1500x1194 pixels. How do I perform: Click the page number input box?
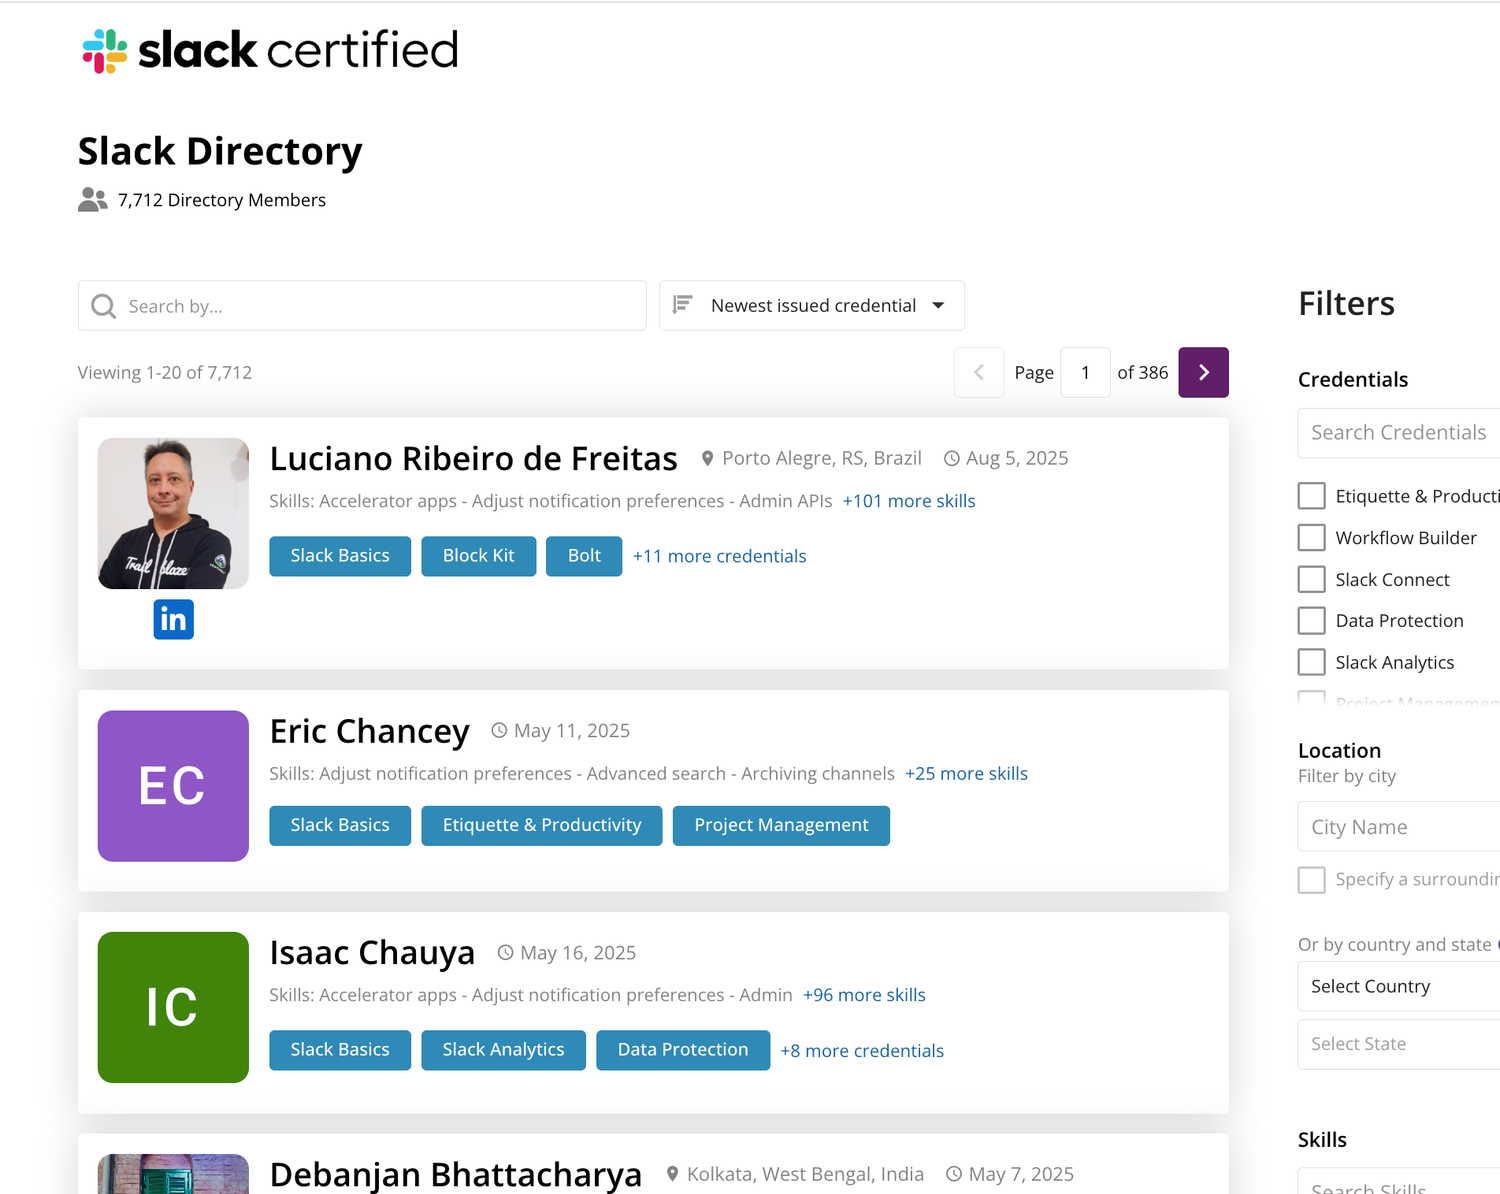(1085, 372)
